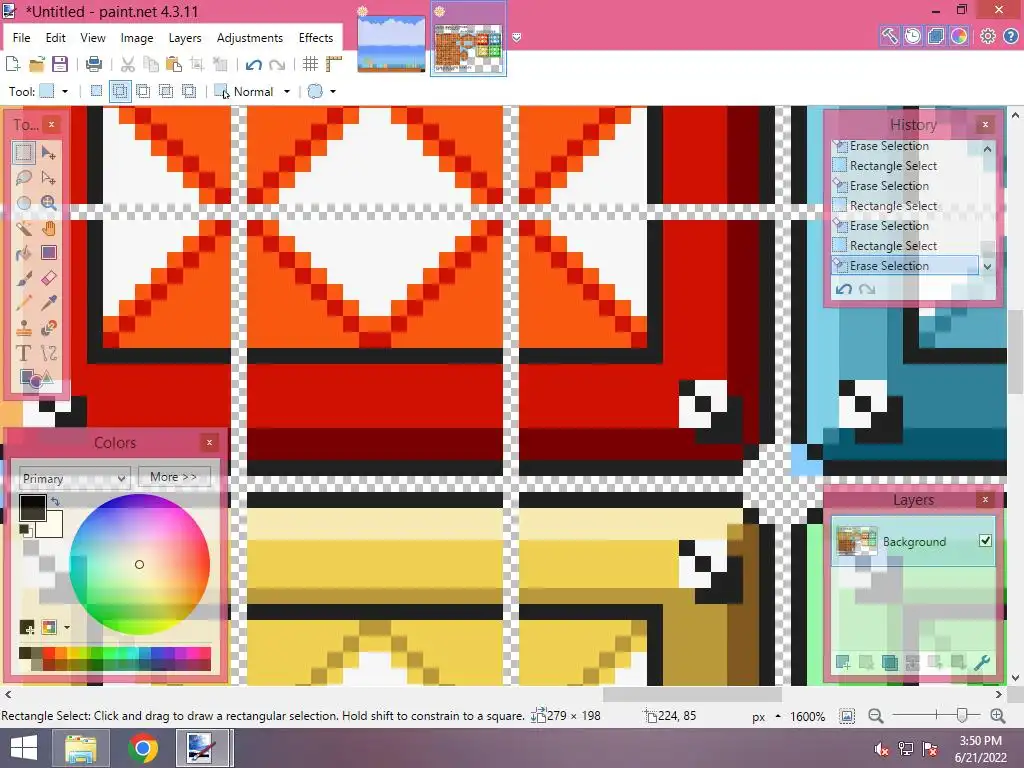Select the Pan hand tool
This screenshot has width=1024, height=768.
(x=48, y=228)
